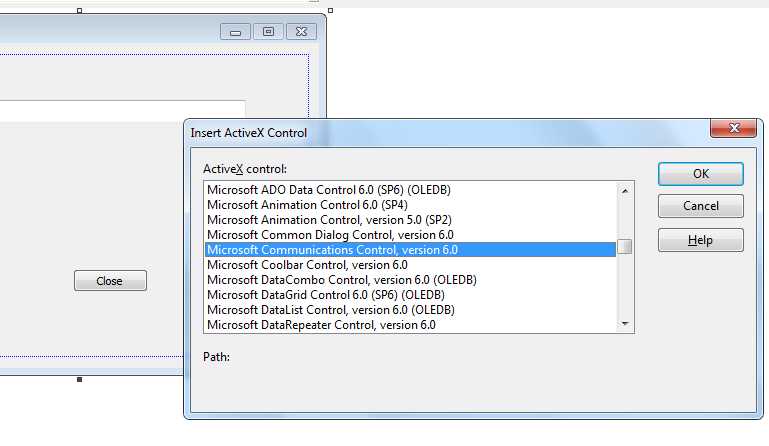Select Microsoft Common Dialog Control, version 6.0
769x446 pixels.
click(410, 235)
